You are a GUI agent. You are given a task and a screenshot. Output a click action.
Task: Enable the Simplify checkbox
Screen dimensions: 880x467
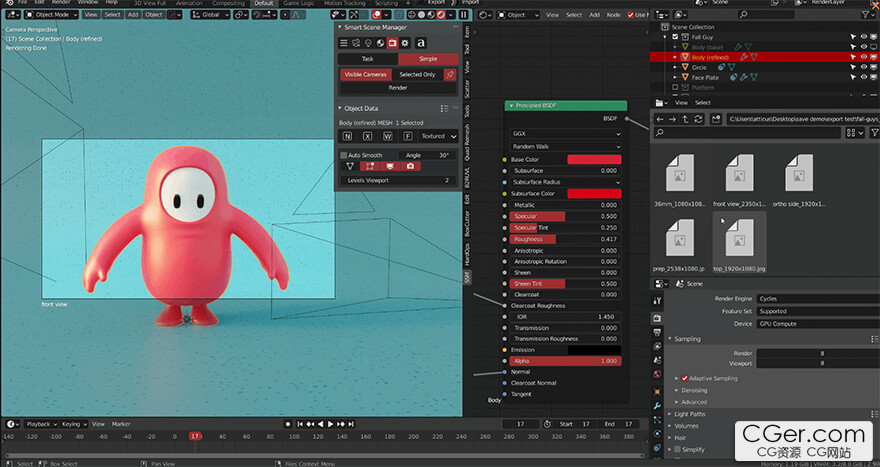click(677, 449)
